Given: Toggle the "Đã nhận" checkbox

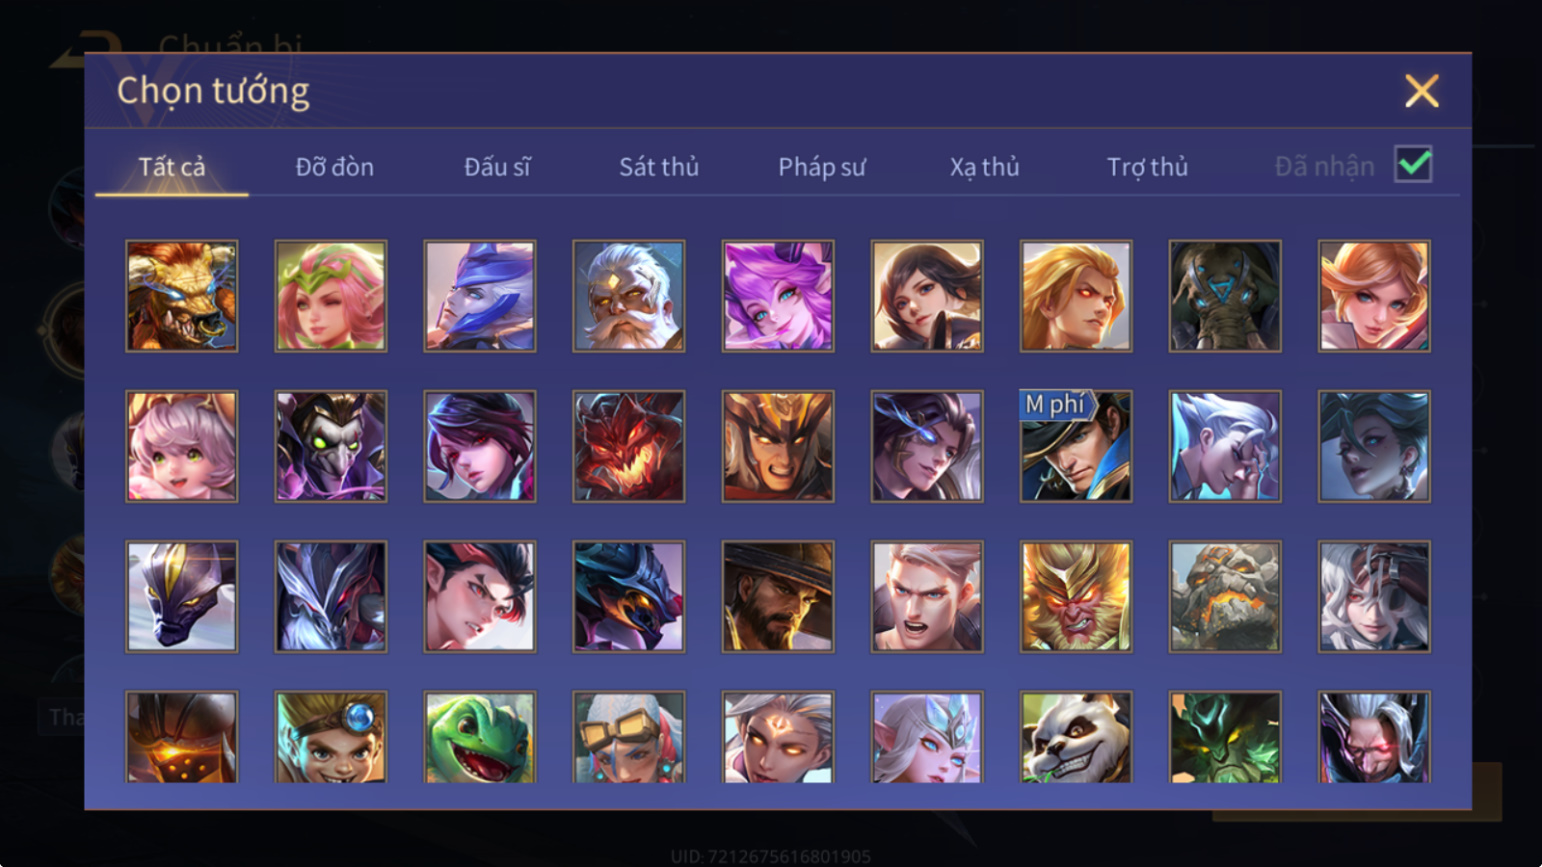Looking at the screenshot, I should tap(1413, 165).
